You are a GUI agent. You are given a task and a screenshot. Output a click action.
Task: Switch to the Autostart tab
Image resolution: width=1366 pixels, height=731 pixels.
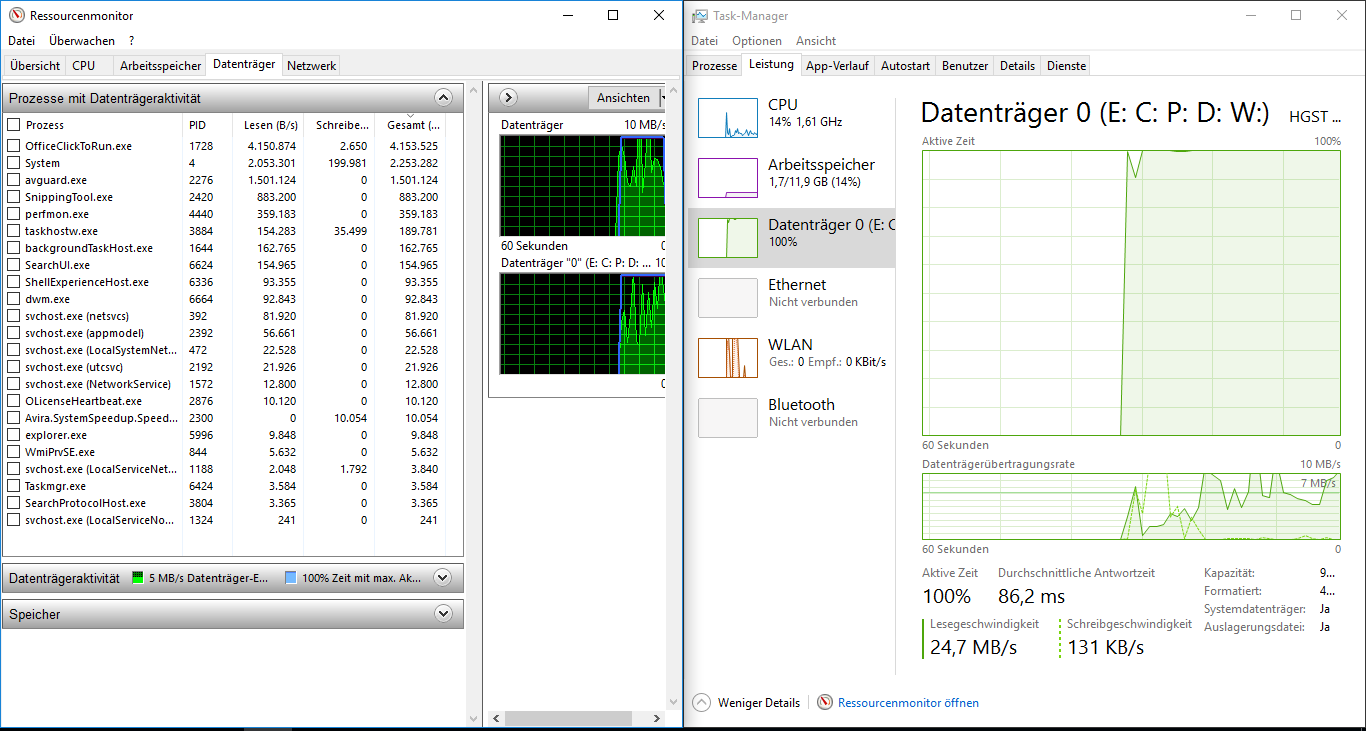click(905, 65)
